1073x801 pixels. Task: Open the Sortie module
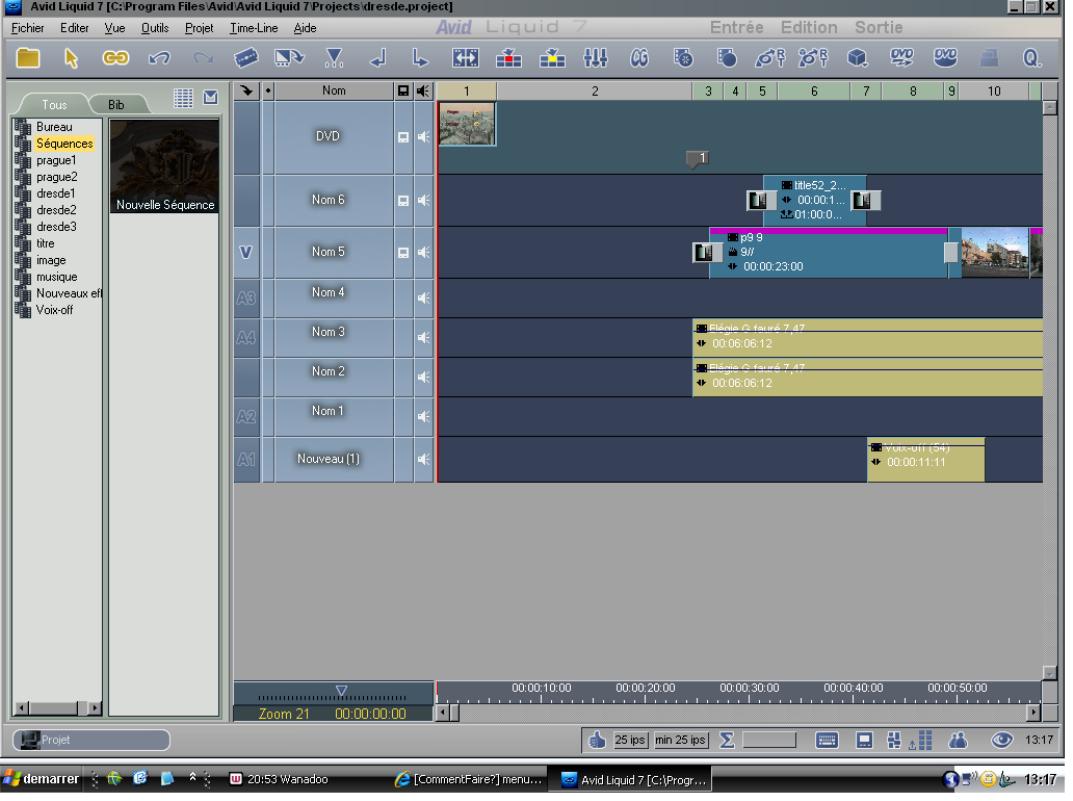pos(879,27)
